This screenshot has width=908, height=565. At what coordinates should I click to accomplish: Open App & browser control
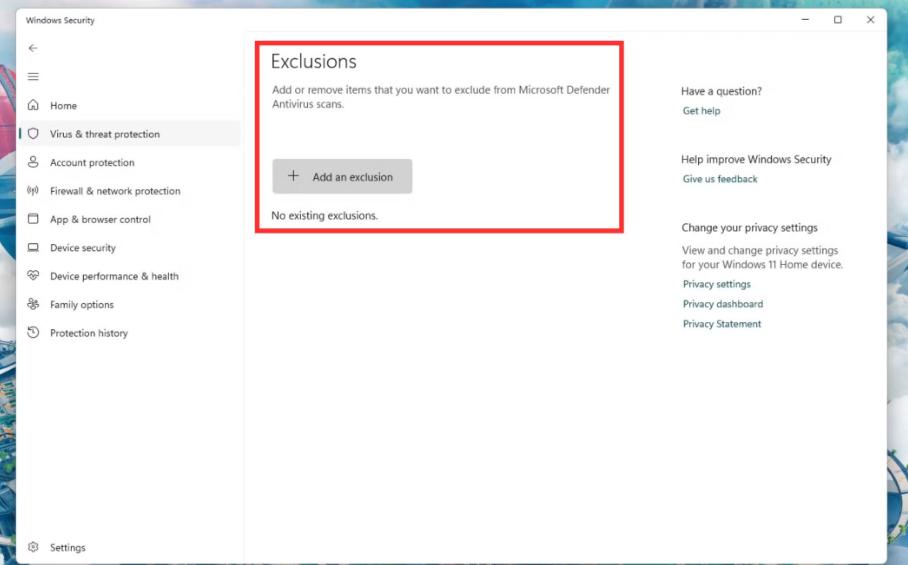(130, 219)
